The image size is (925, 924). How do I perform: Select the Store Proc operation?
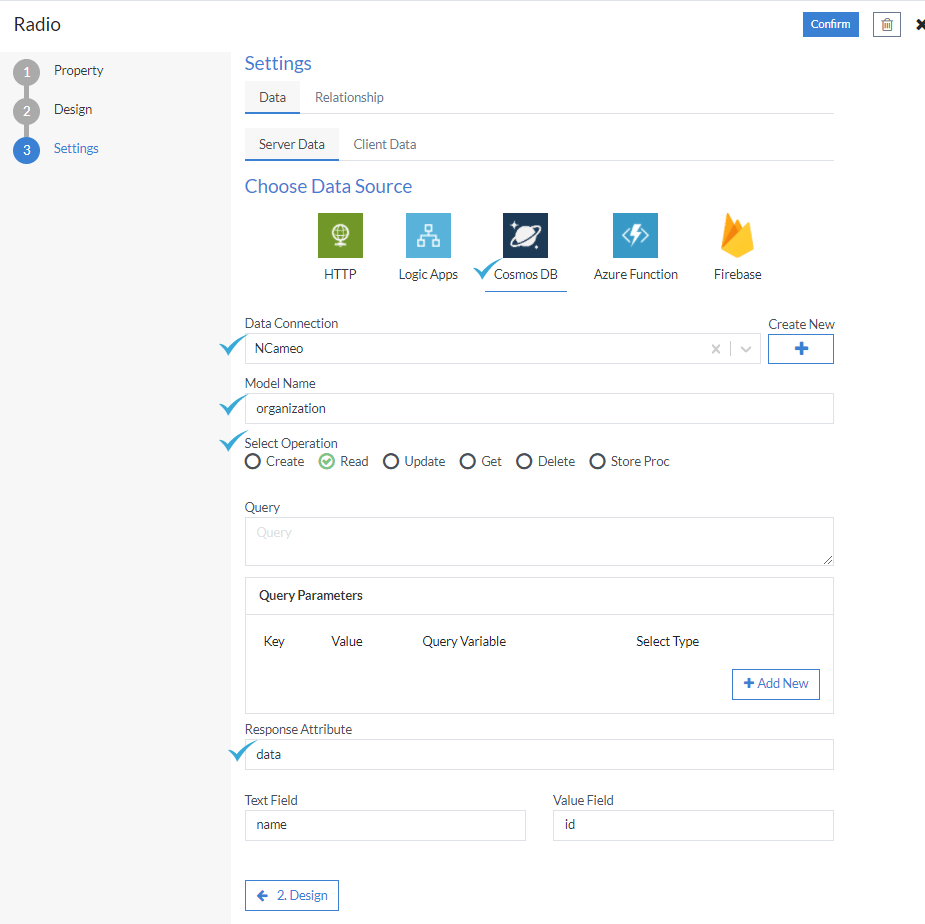(598, 461)
